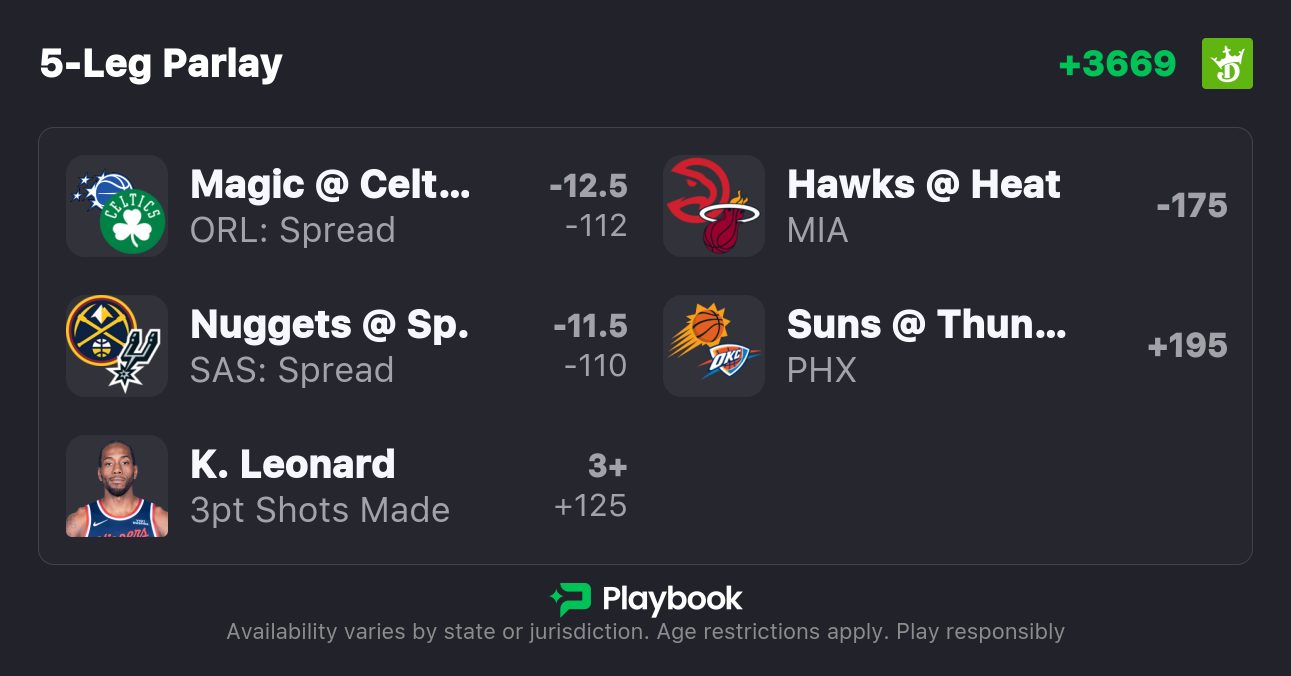Click the K. Leonard player headshot
1291x676 pixels.
pyautogui.click(x=117, y=486)
